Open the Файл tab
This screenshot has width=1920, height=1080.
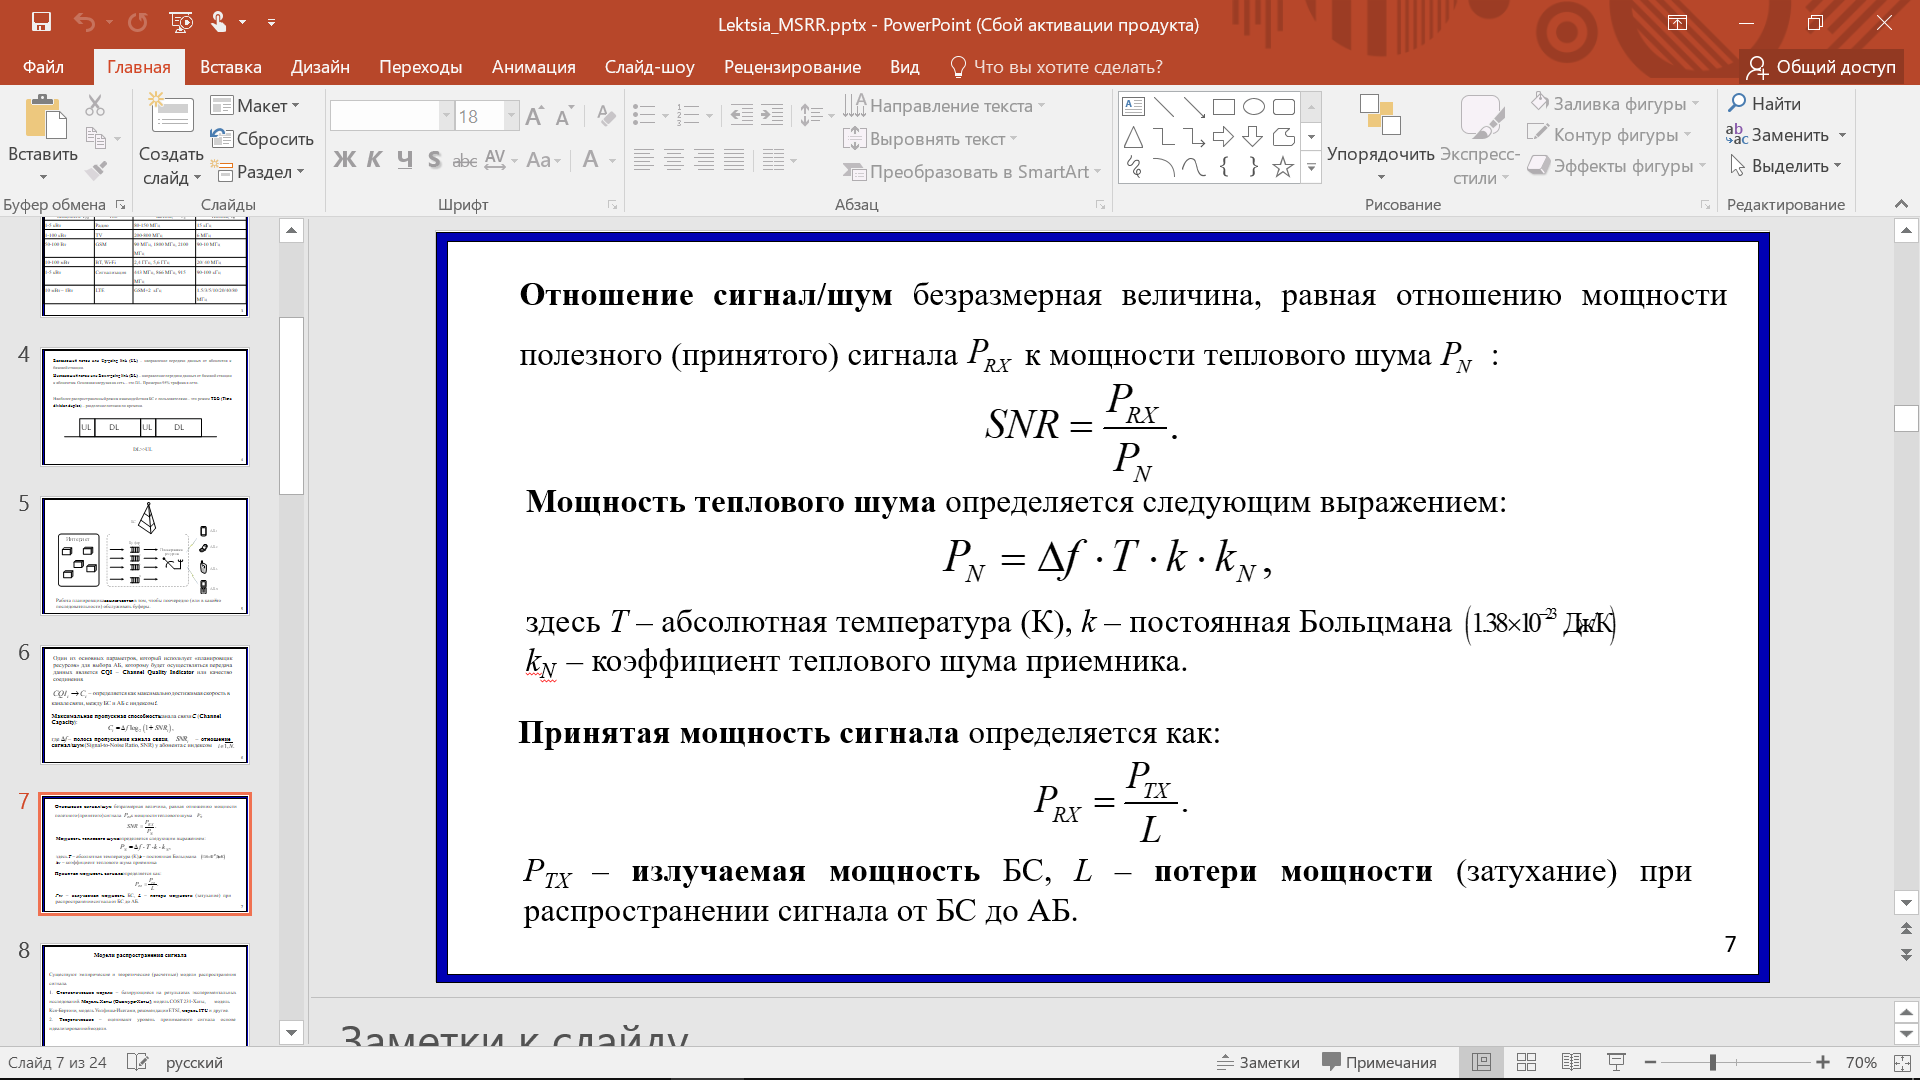[x=43, y=66]
